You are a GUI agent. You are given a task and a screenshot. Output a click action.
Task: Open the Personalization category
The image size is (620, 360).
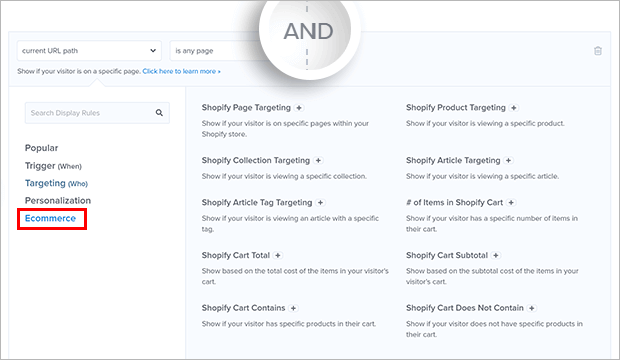pos(58,201)
